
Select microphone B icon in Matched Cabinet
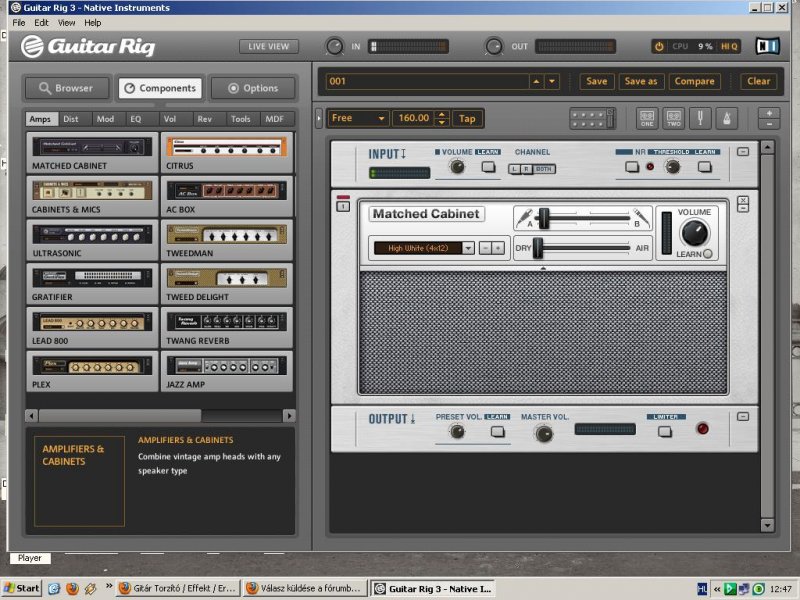click(641, 218)
